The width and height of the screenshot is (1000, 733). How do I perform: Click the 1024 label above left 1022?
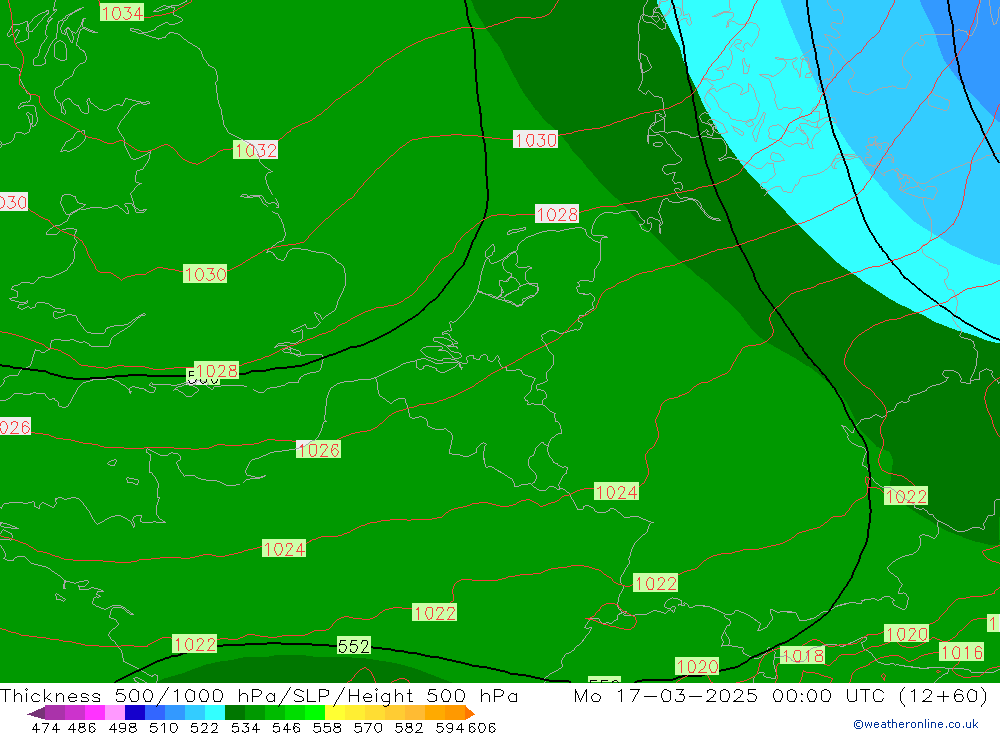tap(284, 549)
